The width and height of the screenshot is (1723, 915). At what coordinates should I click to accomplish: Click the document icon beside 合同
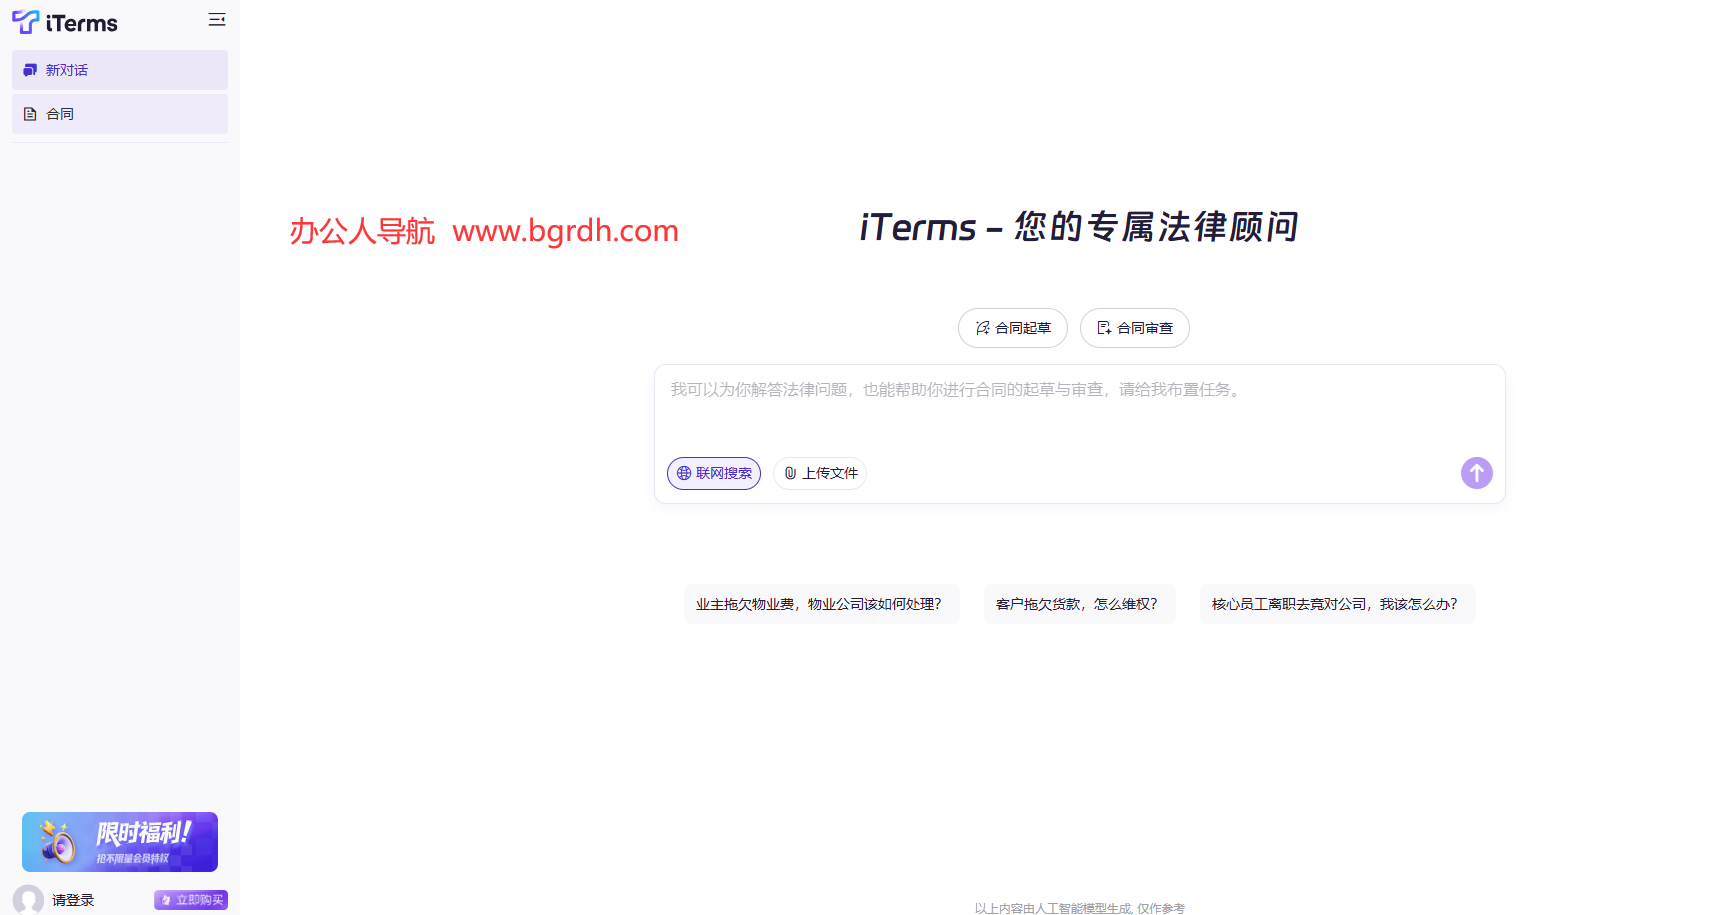click(29, 113)
